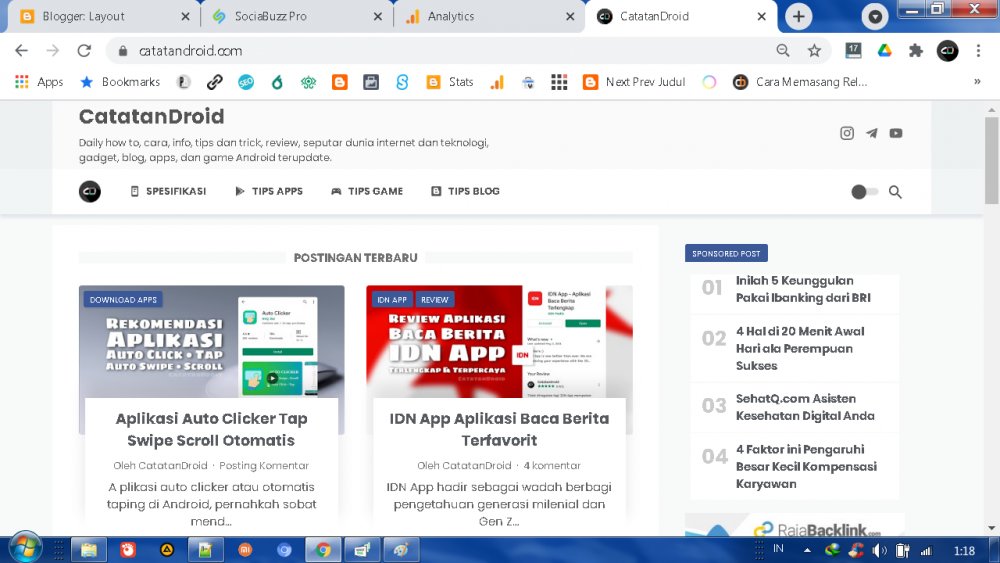This screenshot has width=1000, height=563.
Task: Go back with browser back arrow
Action: [x=22, y=50]
